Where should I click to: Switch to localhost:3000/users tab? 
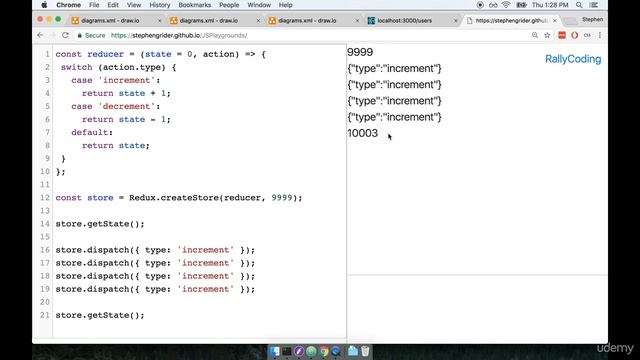coord(404,20)
